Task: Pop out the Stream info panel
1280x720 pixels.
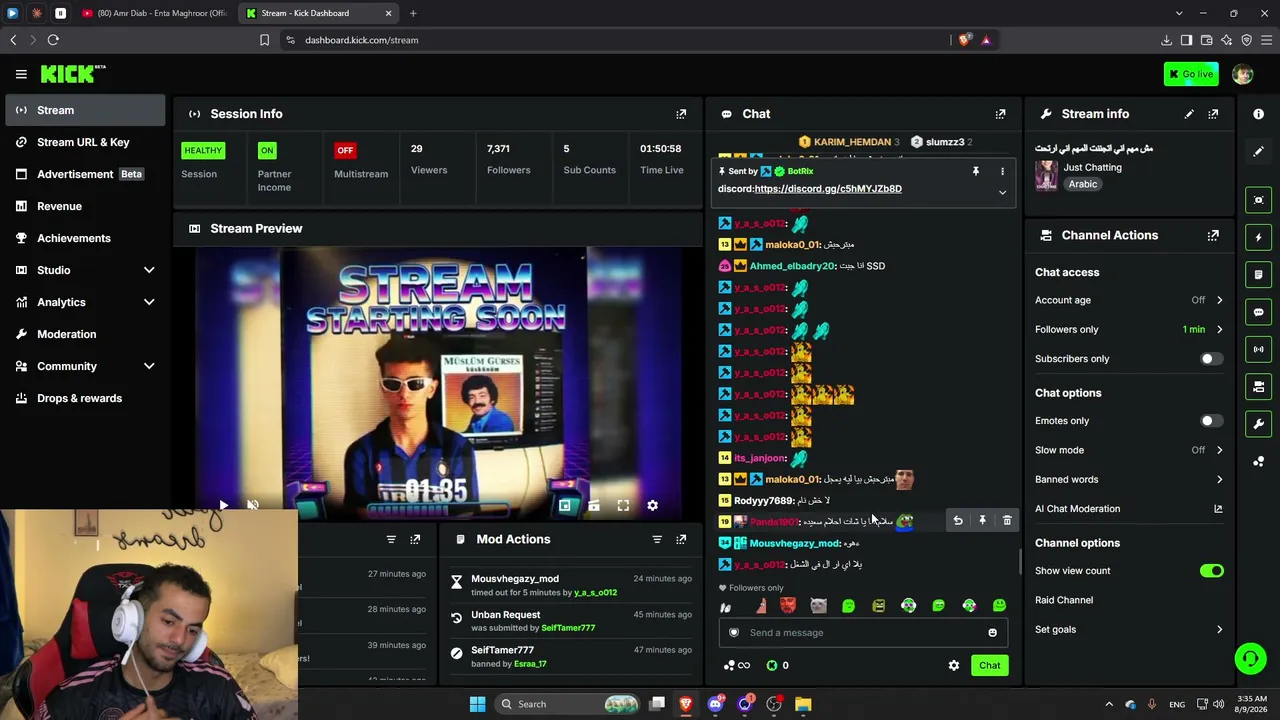Action: [x=1213, y=114]
